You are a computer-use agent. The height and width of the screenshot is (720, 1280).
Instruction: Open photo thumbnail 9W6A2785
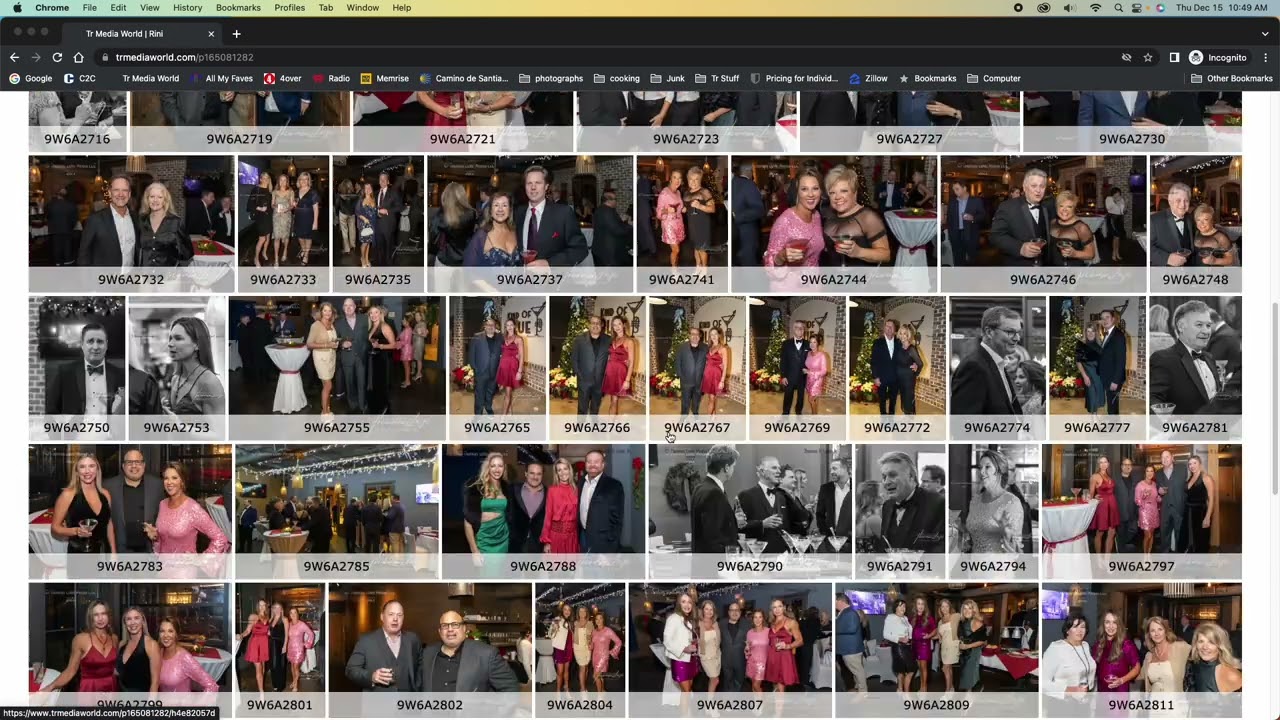pos(337,511)
